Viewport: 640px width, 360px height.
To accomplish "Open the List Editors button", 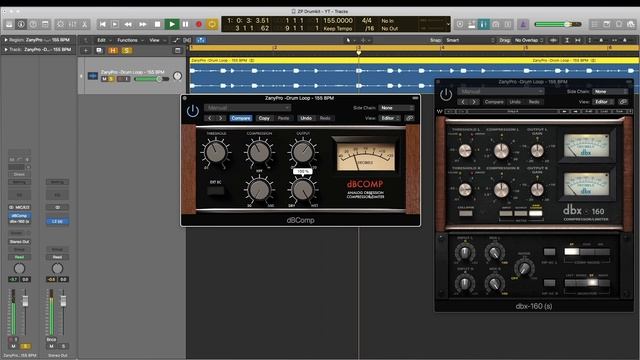I will pyautogui.click(x=595, y=24).
